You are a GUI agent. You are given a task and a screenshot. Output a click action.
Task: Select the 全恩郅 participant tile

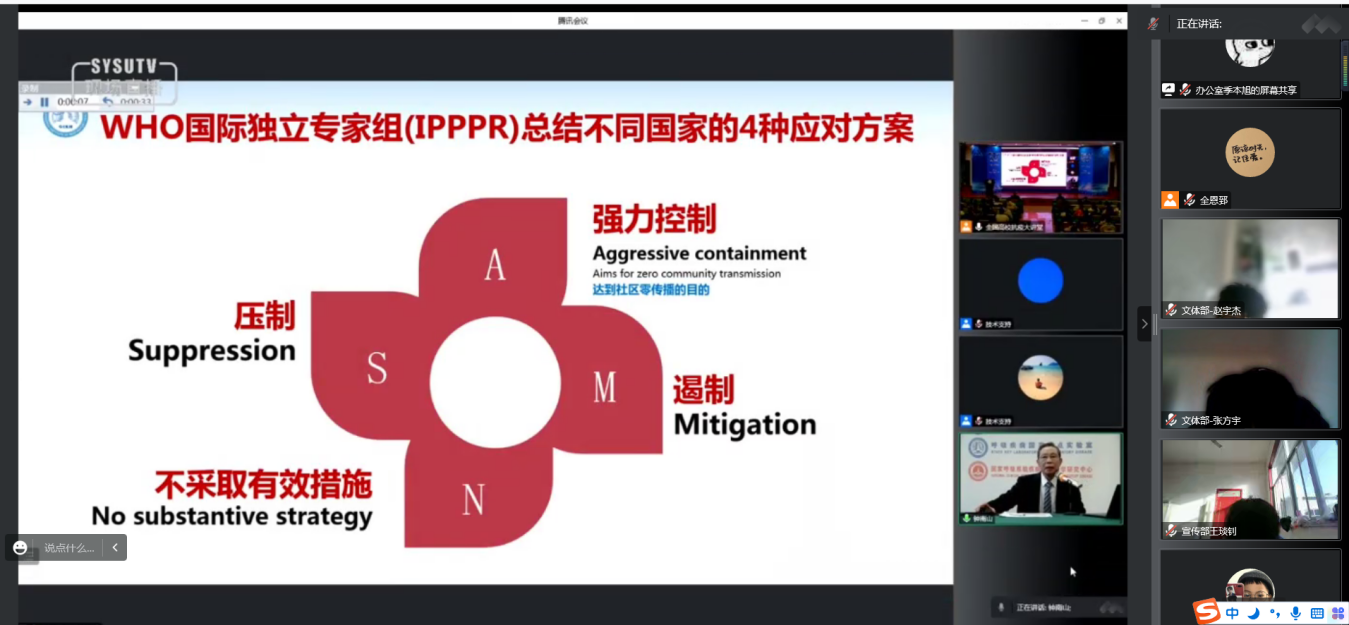tap(1250, 158)
